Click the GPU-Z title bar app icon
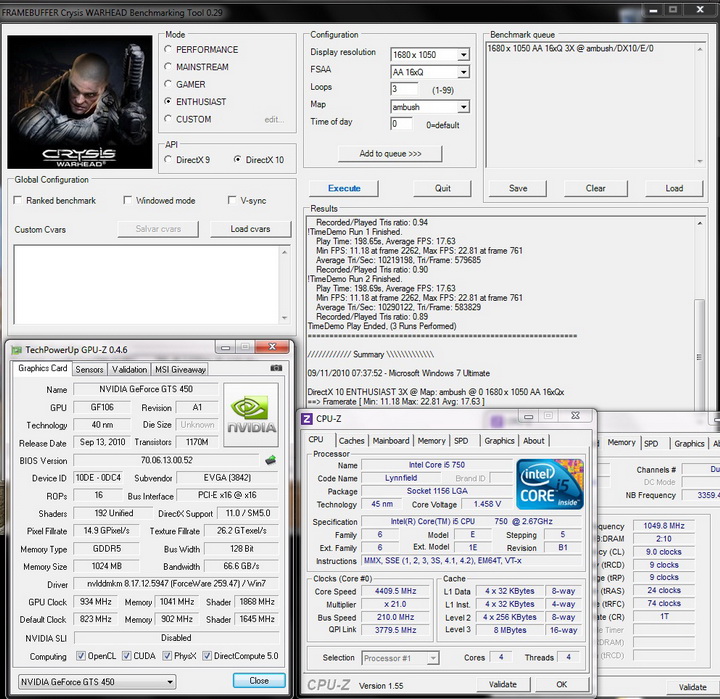Viewport: 720px width, 699px height. 17,350
